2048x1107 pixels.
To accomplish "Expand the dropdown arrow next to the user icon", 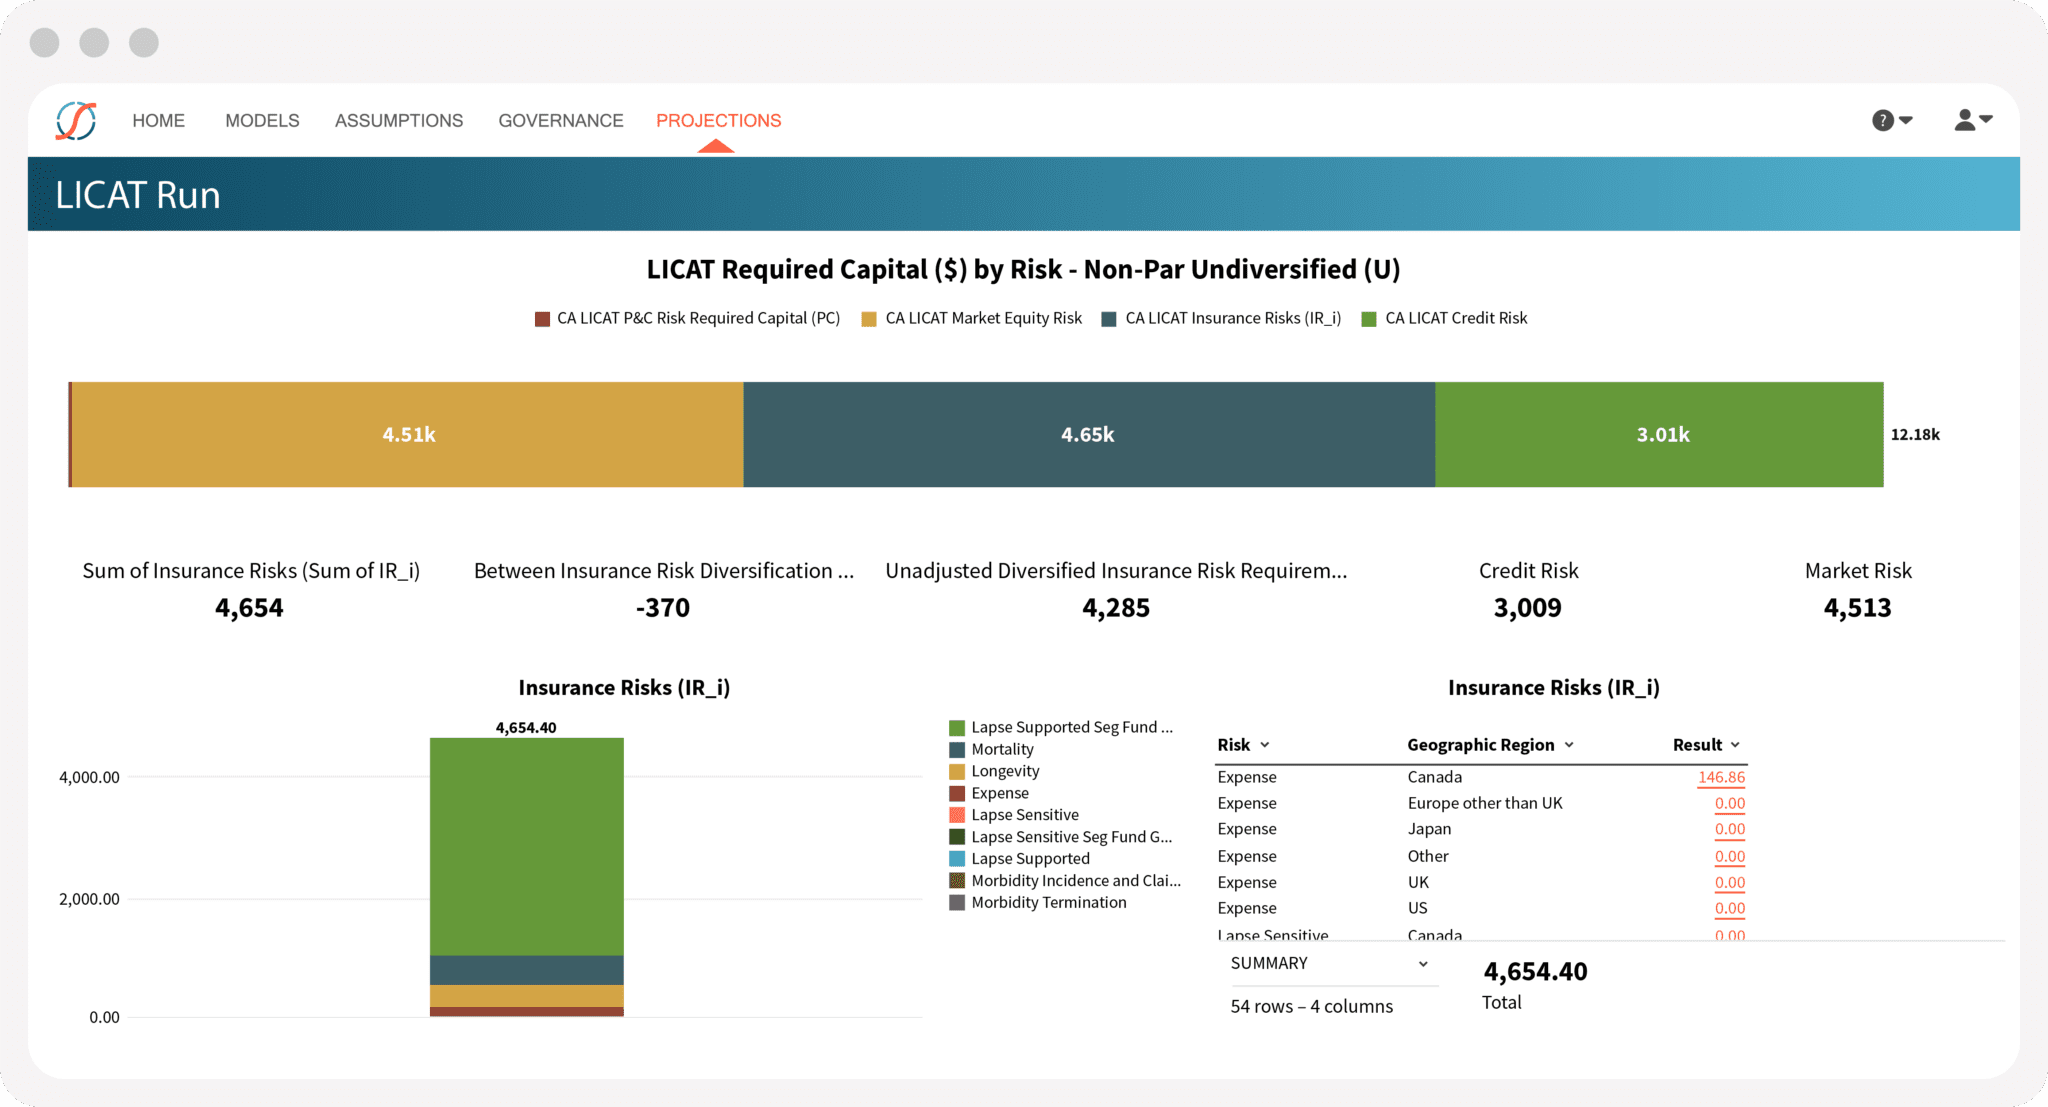I will [1988, 121].
